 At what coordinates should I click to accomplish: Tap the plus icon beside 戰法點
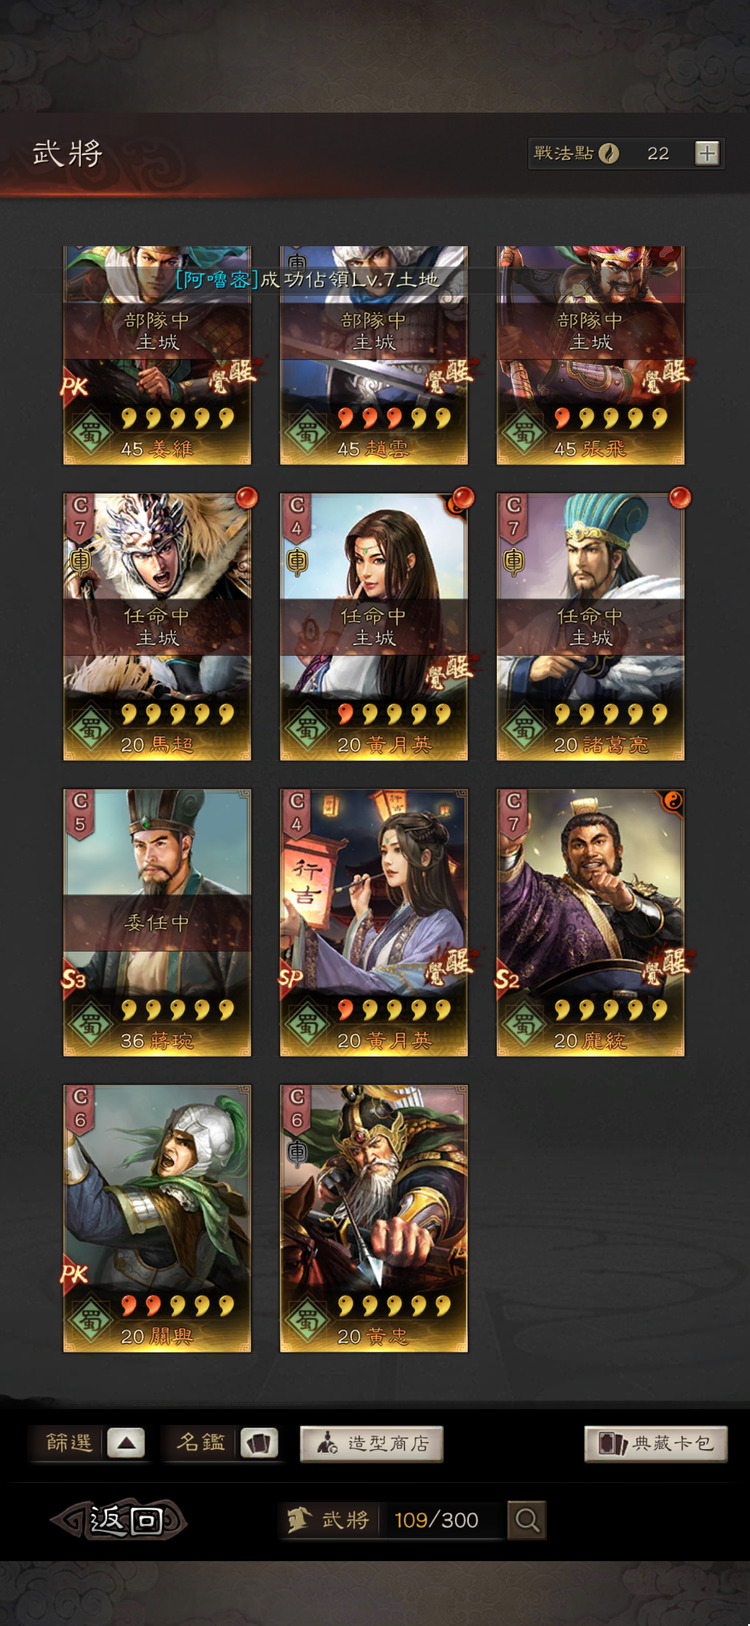click(707, 153)
